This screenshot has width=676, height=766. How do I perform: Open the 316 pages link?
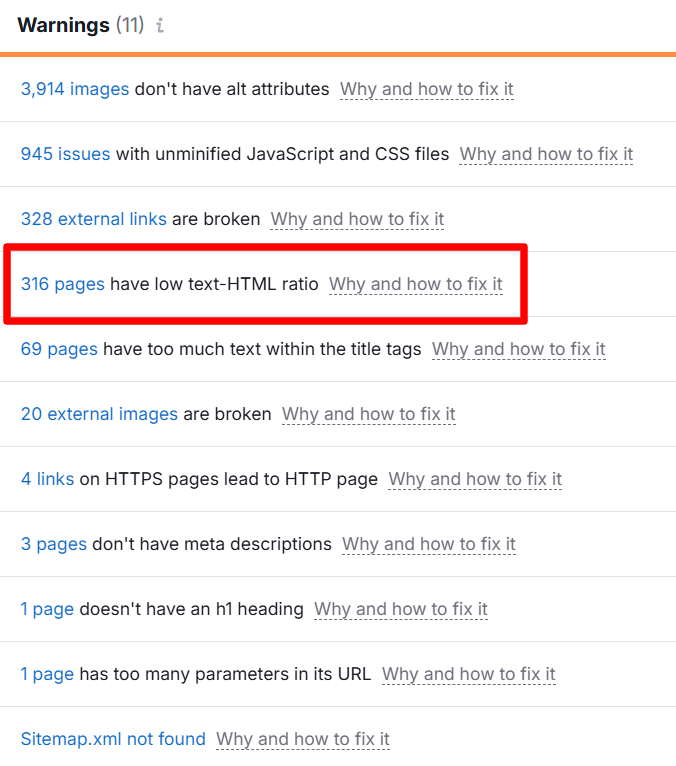point(63,284)
